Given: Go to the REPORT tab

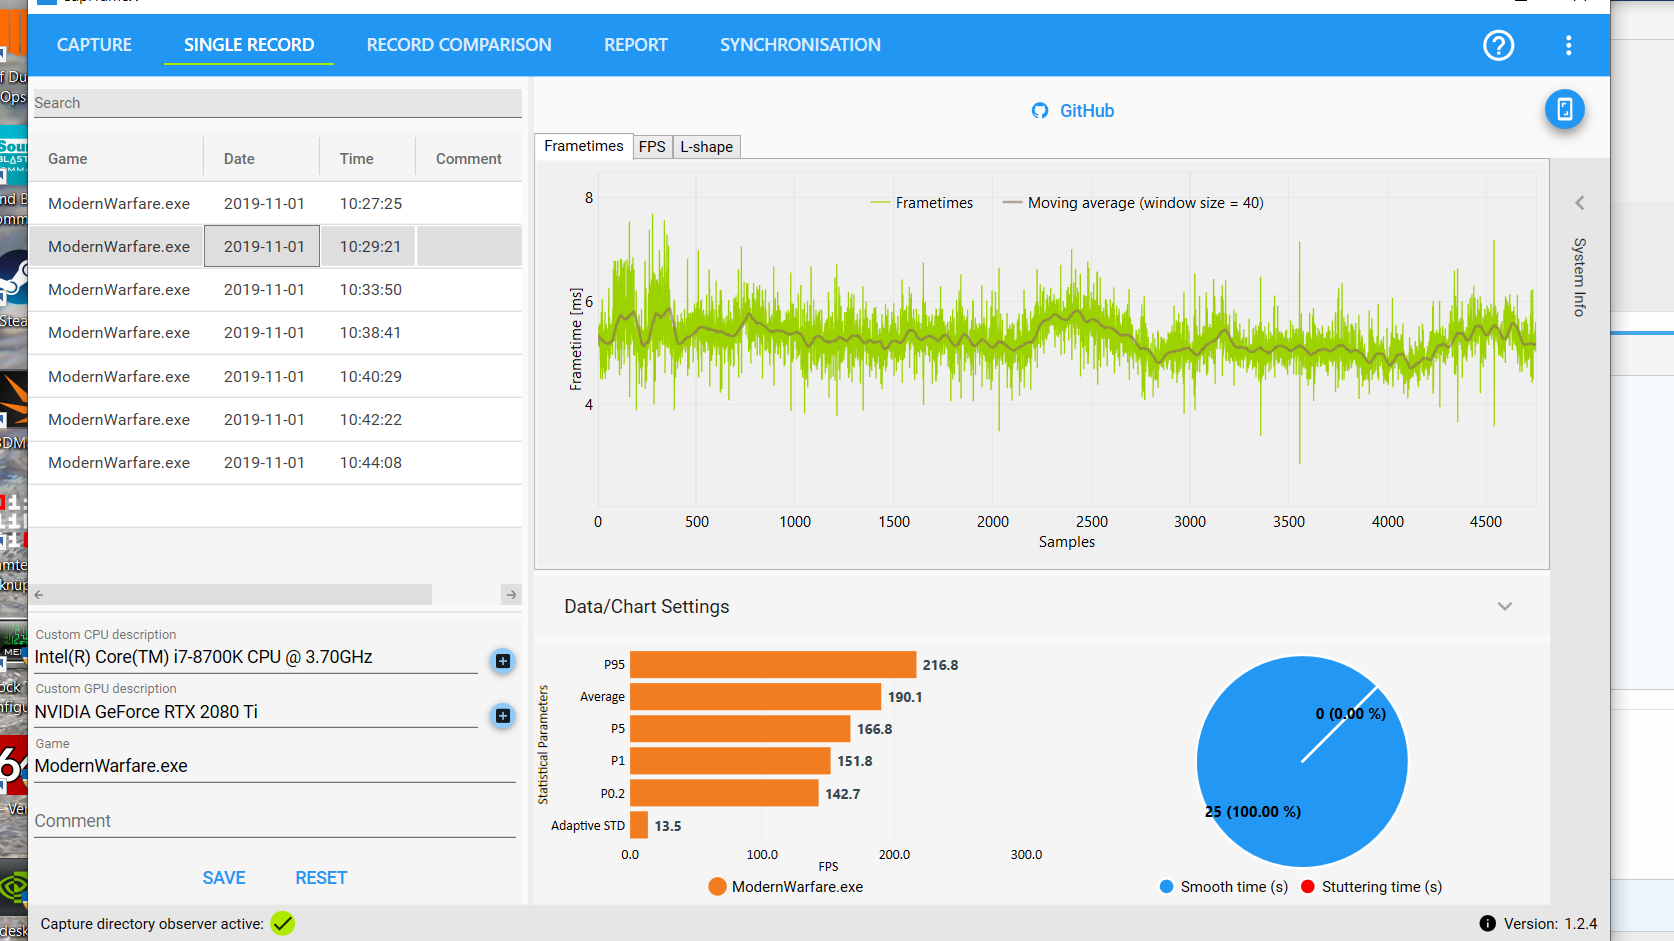Looking at the screenshot, I should pos(636,45).
